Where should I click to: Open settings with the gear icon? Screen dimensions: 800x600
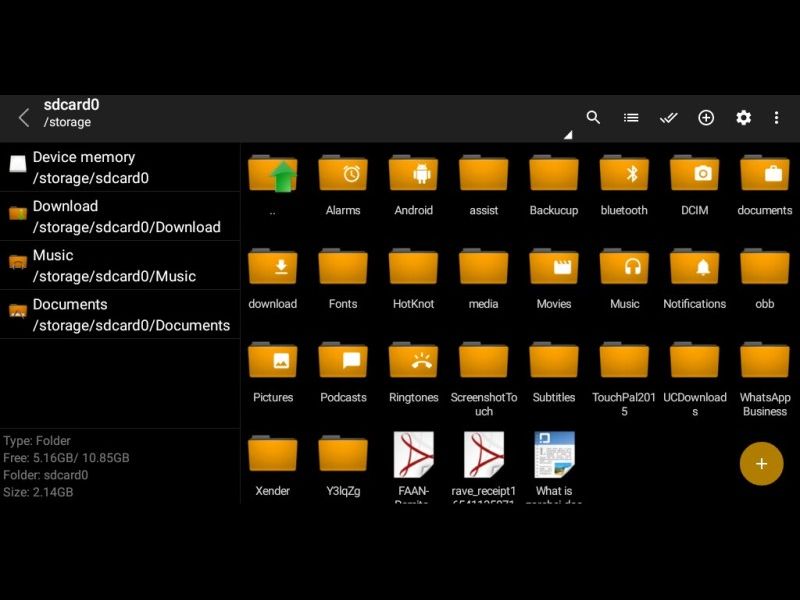[x=743, y=118]
